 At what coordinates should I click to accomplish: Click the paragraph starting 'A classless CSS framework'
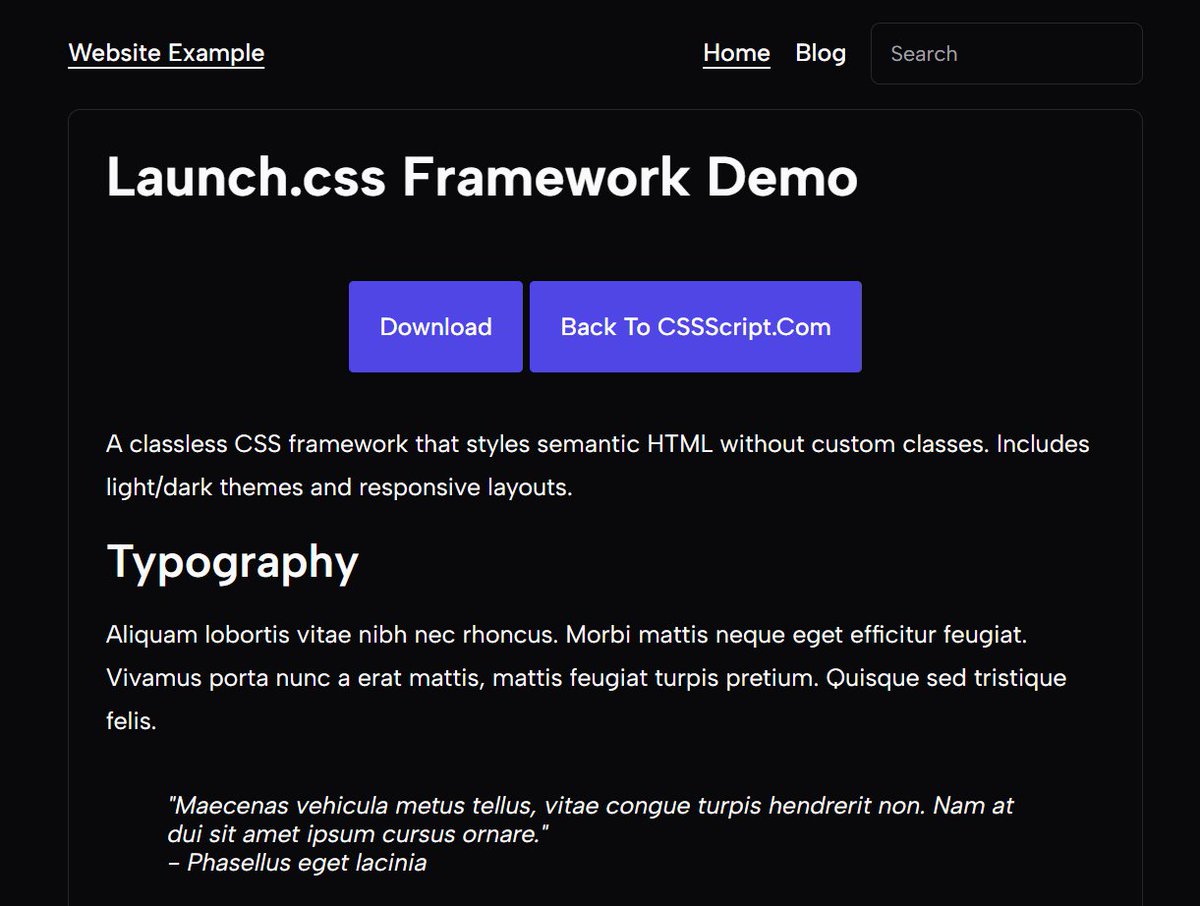598,466
